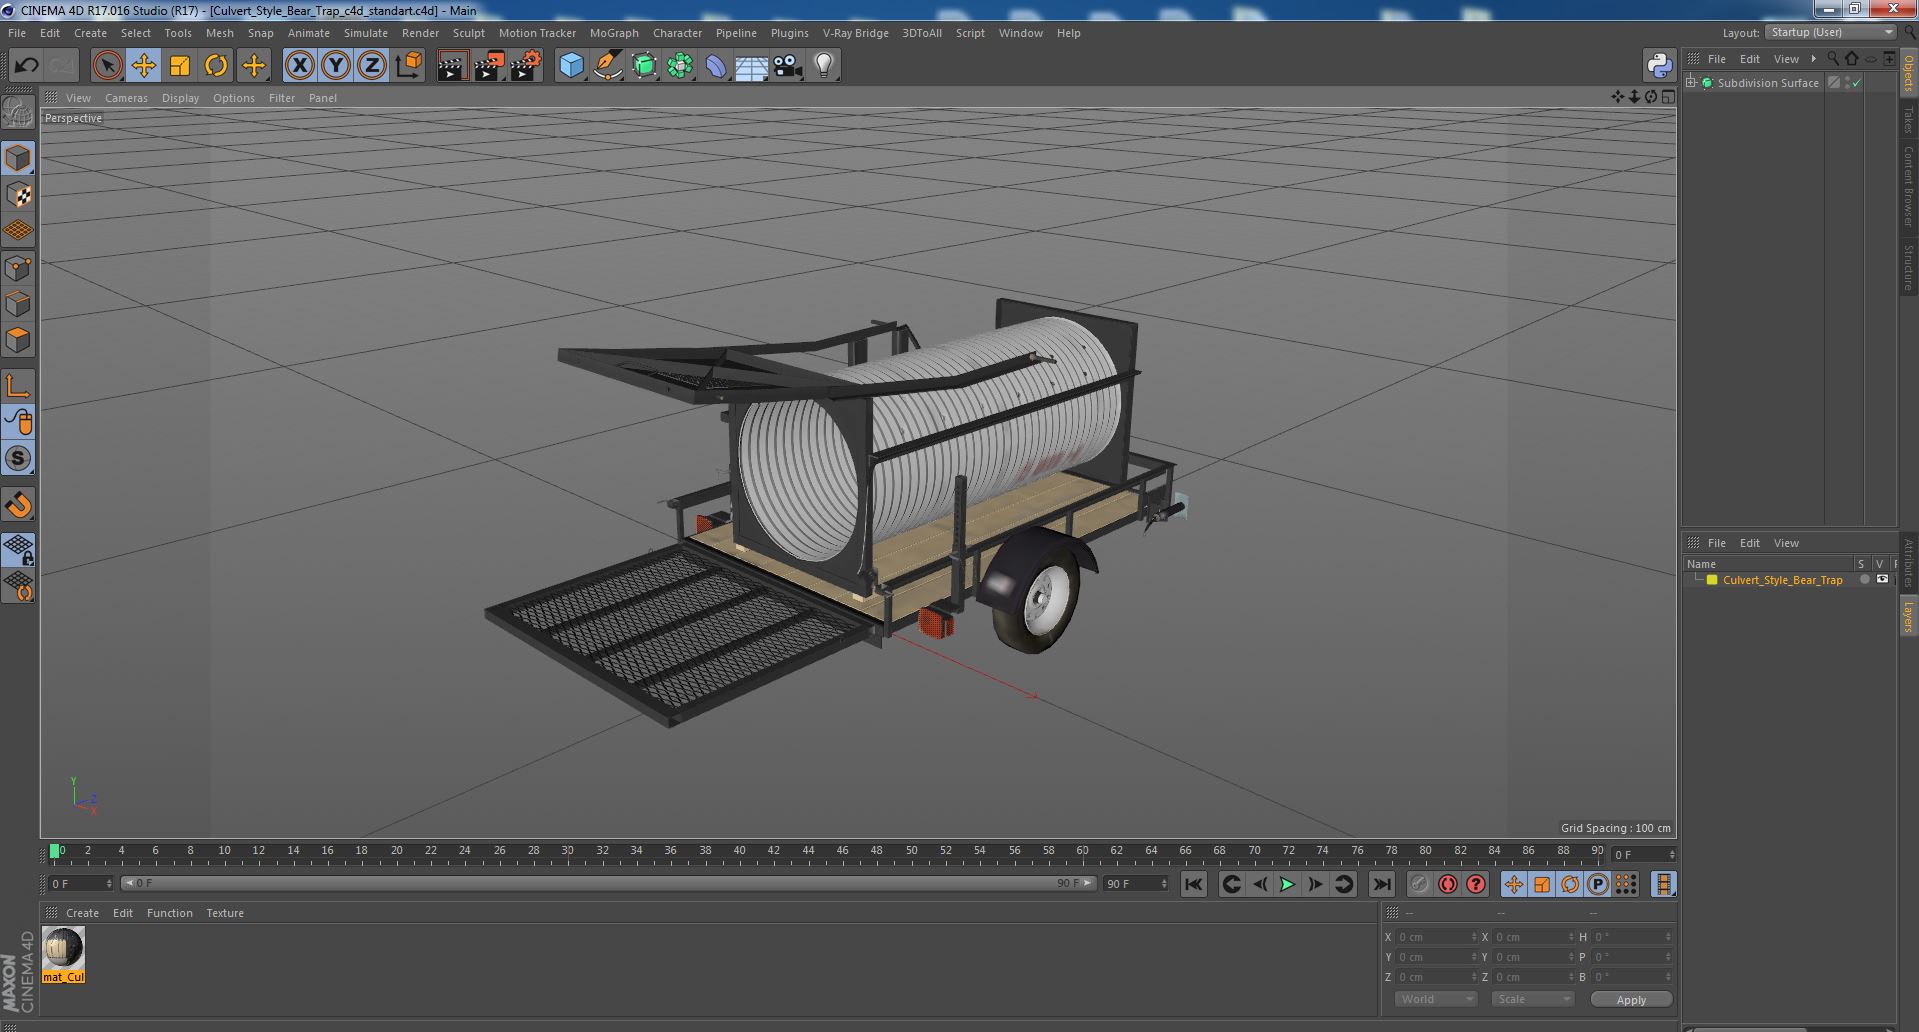The height and width of the screenshot is (1032, 1919).
Task: Open material Texture menu
Action: tap(225, 913)
